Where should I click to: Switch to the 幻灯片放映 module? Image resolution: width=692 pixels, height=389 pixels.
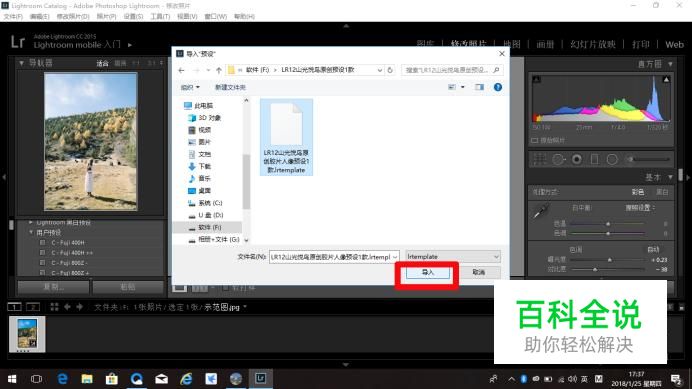593,45
